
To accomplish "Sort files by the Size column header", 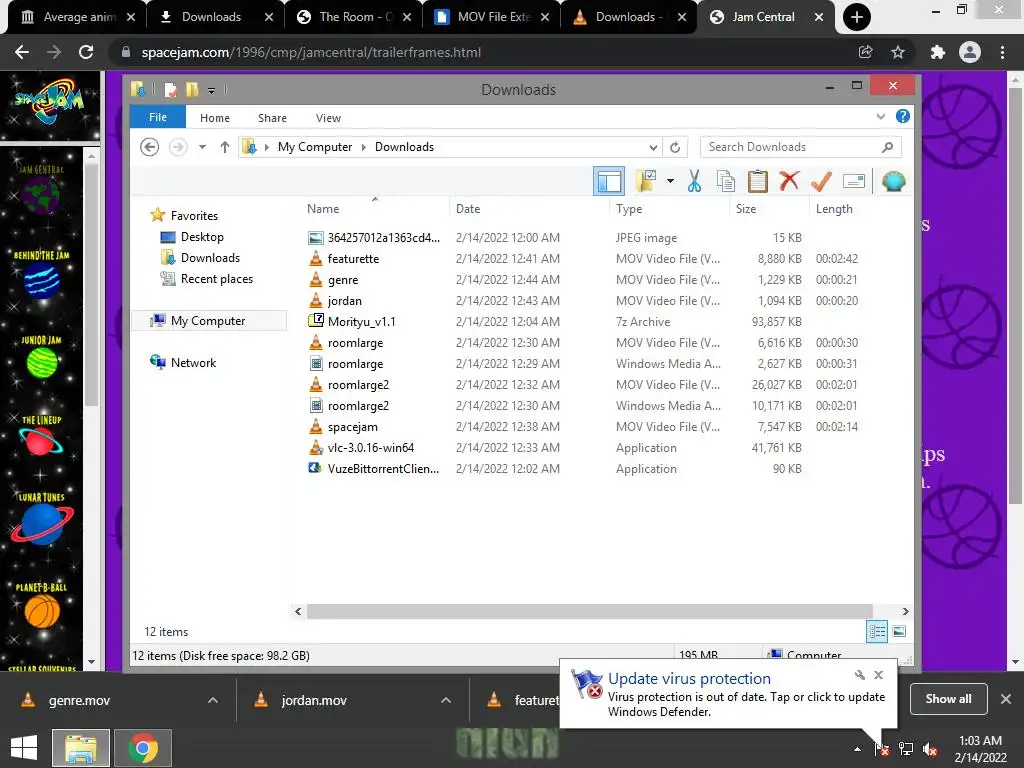I will (x=746, y=209).
